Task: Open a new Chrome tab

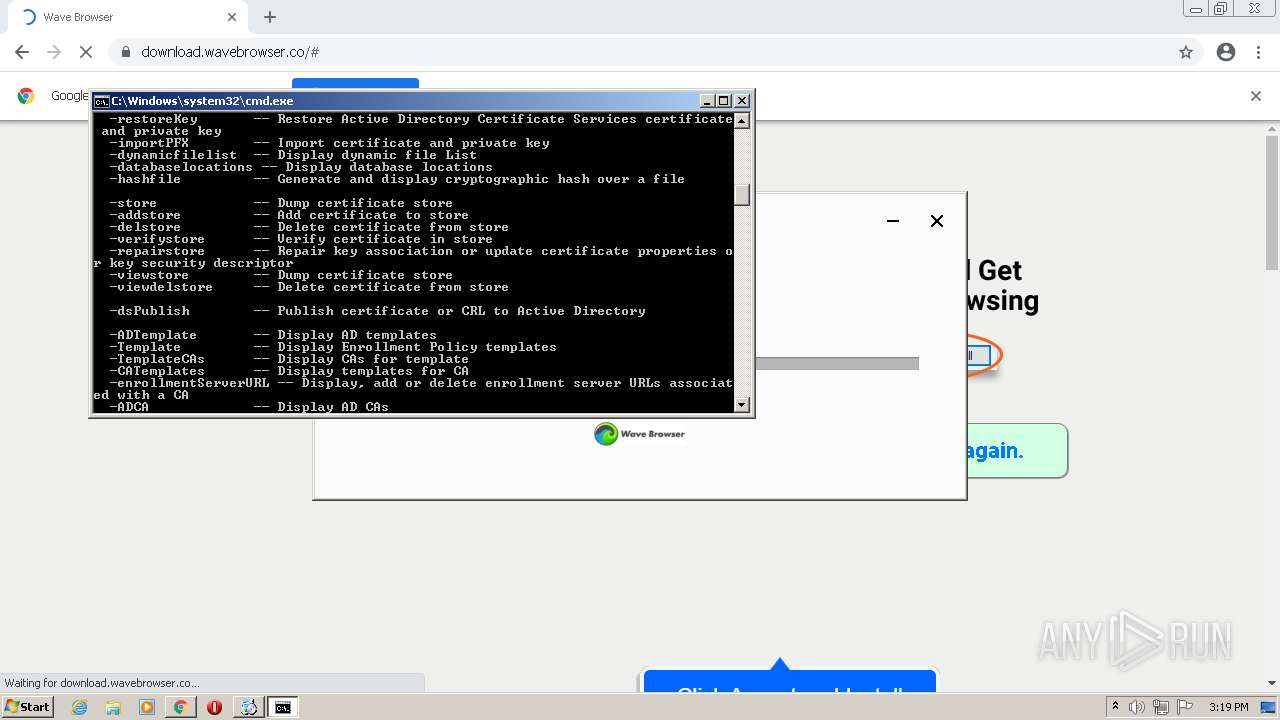Action: tap(270, 17)
